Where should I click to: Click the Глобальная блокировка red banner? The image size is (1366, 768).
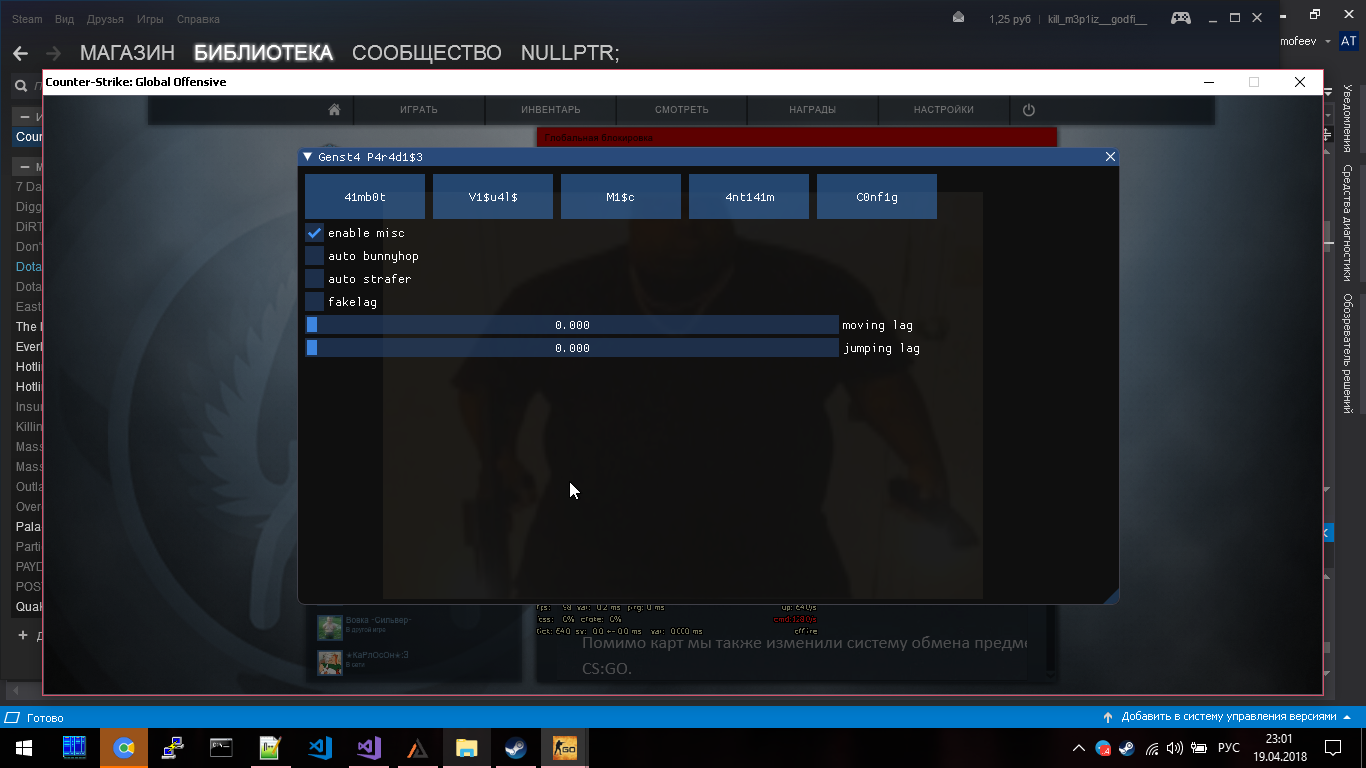(x=797, y=137)
